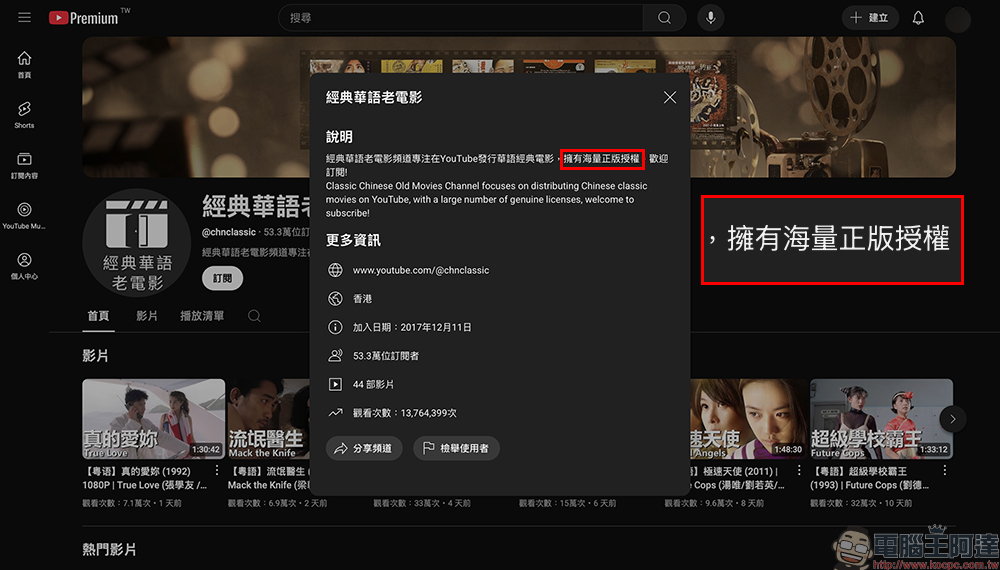Open 個人中心 in the sidebar

pos(24,267)
